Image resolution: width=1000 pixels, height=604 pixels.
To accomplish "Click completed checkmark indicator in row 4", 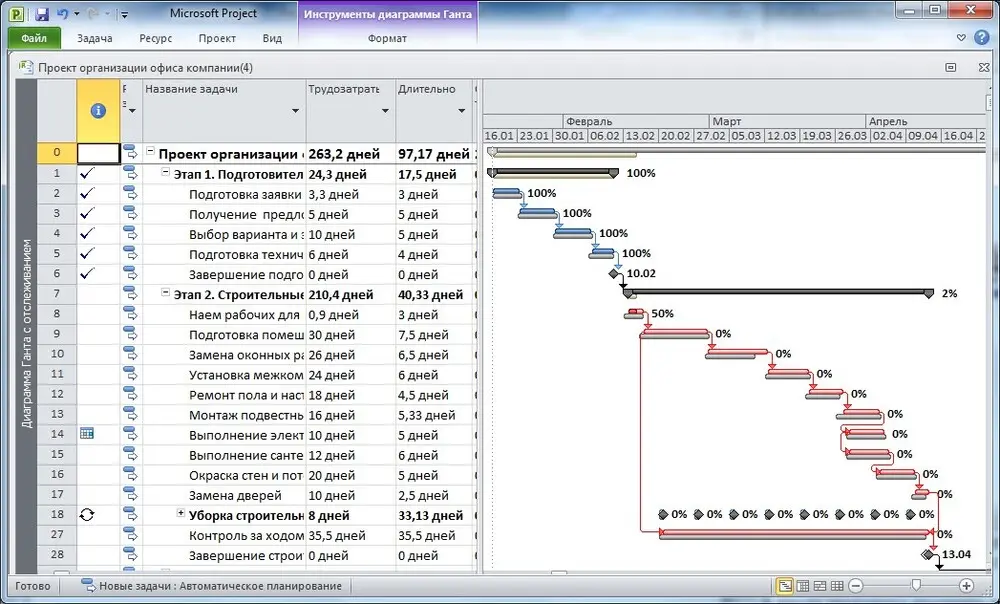I will tap(87, 233).
